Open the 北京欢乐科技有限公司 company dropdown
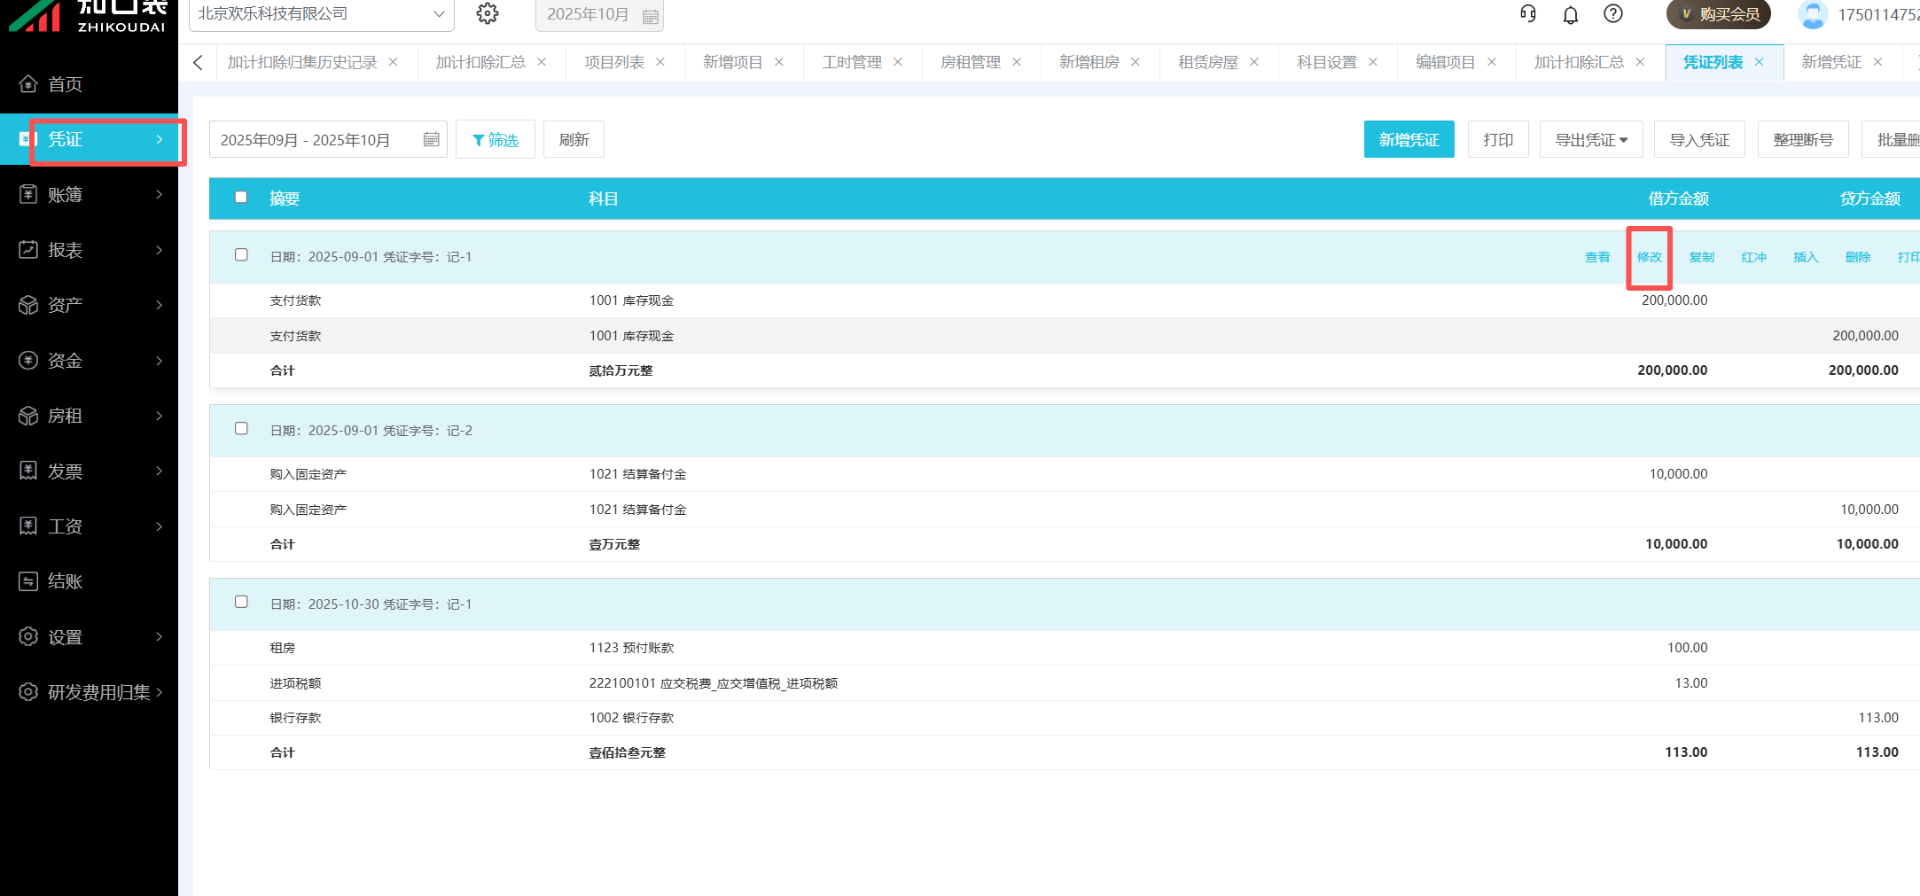The width and height of the screenshot is (1920, 896). coord(320,14)
